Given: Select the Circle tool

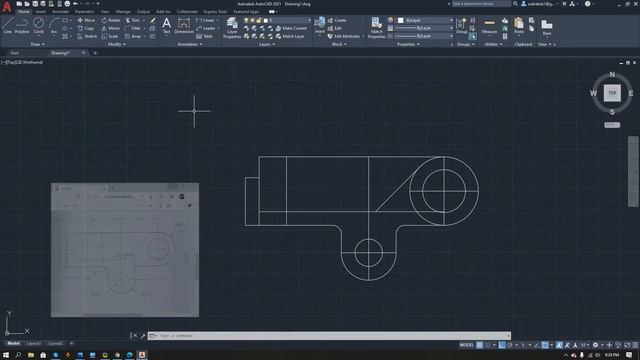Looking at the screenshot, I should 38,25.
